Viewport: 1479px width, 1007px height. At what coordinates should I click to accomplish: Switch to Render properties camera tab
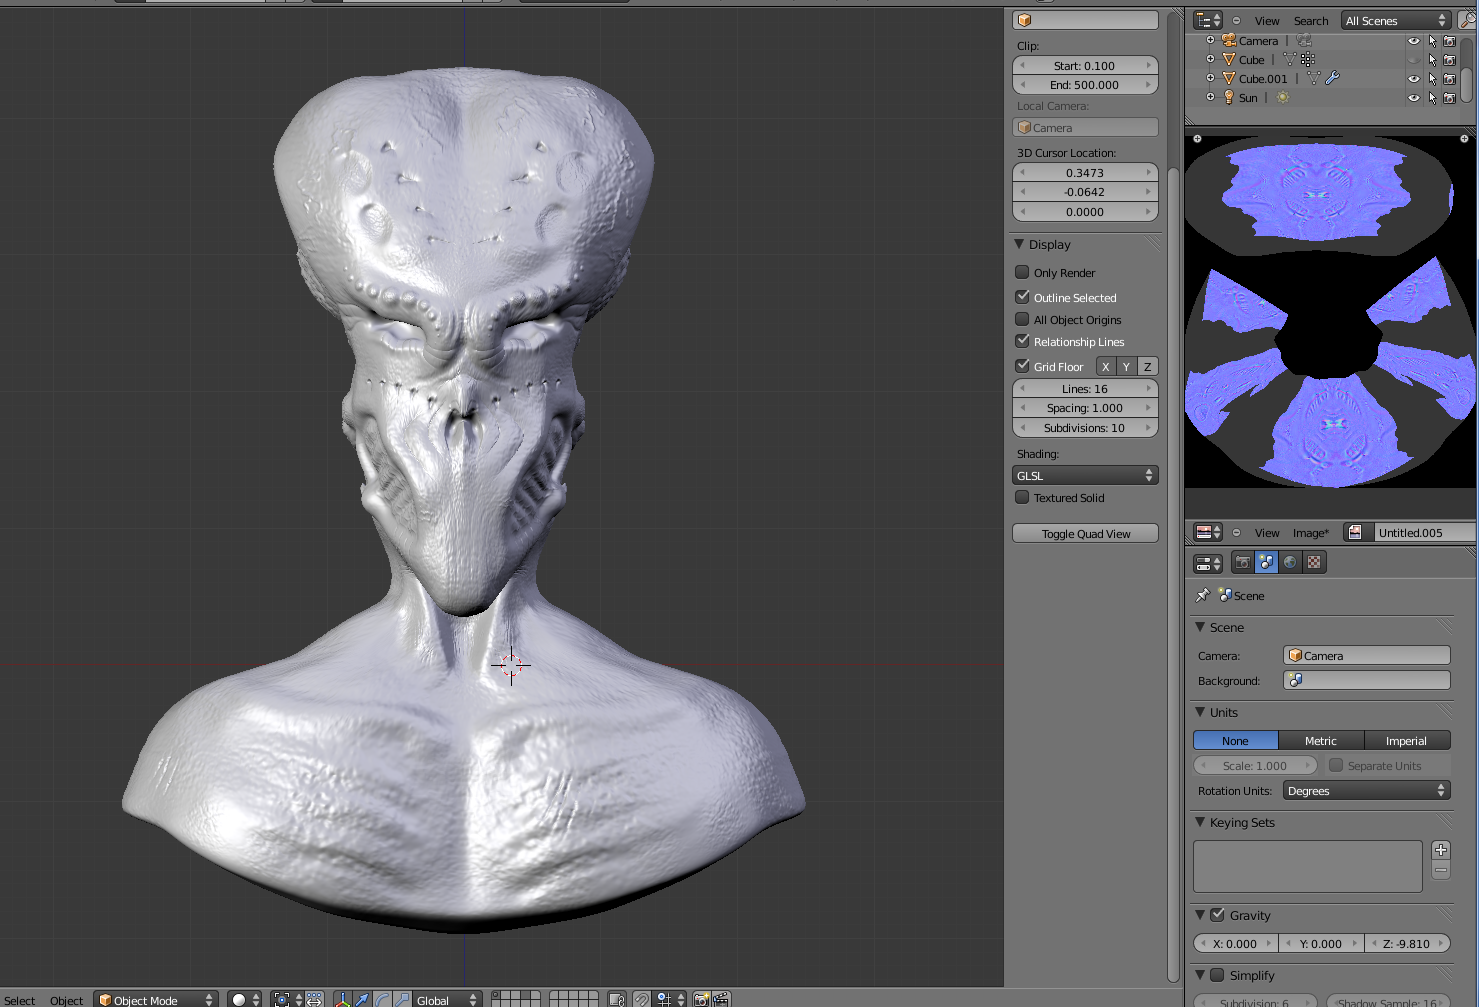point(1243,562)
